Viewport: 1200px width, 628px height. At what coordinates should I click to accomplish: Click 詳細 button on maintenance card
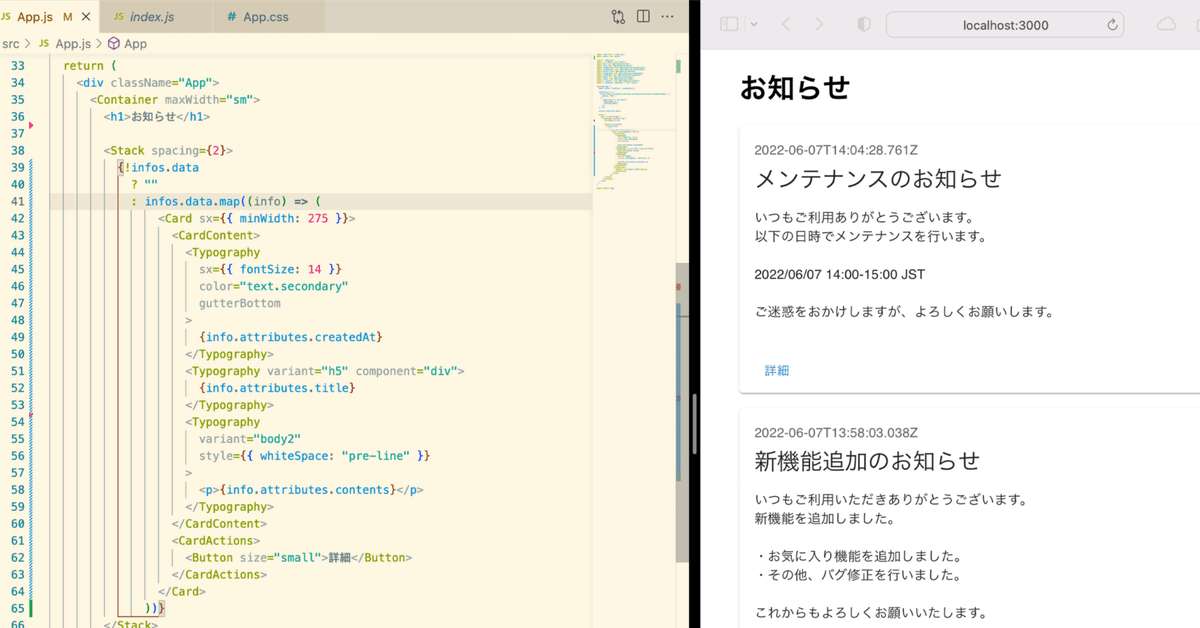777,370
